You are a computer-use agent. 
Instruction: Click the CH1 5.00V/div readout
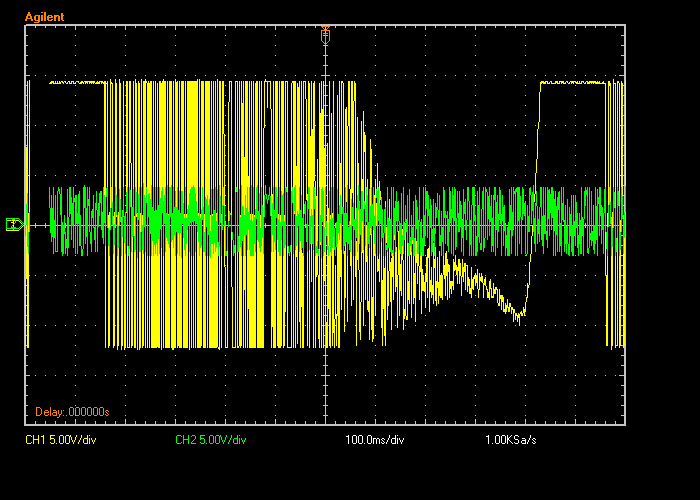tap(61, 440)
